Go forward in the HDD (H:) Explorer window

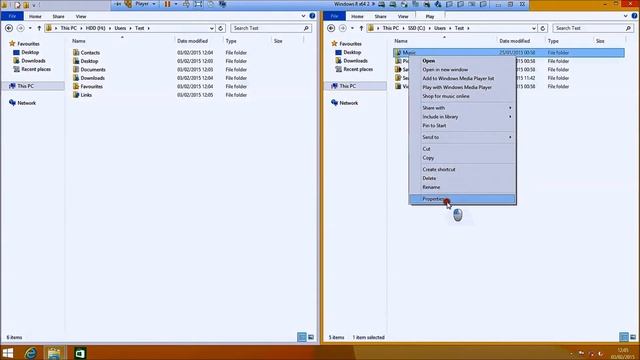tap(20, 28)
